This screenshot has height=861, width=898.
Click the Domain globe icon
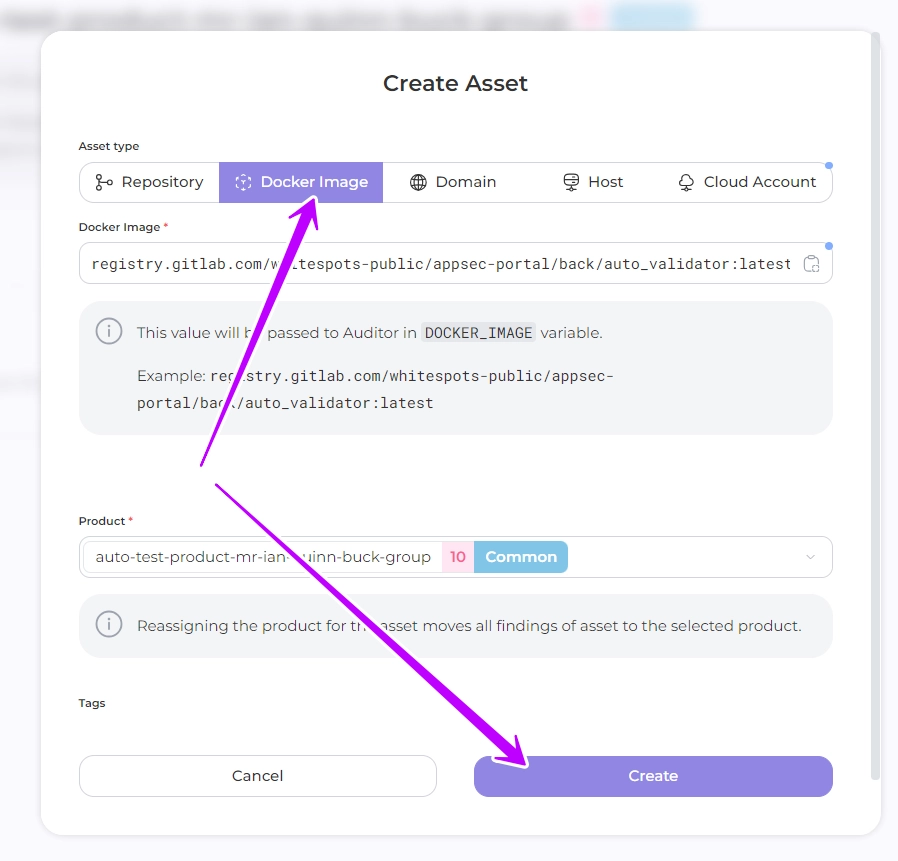pyautogui.click(x=418, y=182)
